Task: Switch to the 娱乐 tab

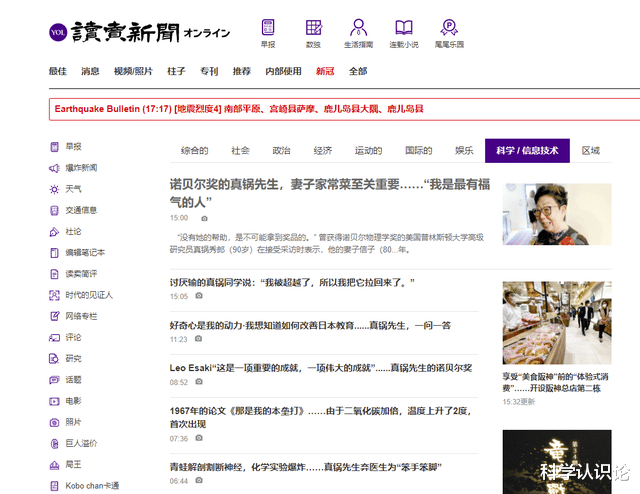Action: 464,151
